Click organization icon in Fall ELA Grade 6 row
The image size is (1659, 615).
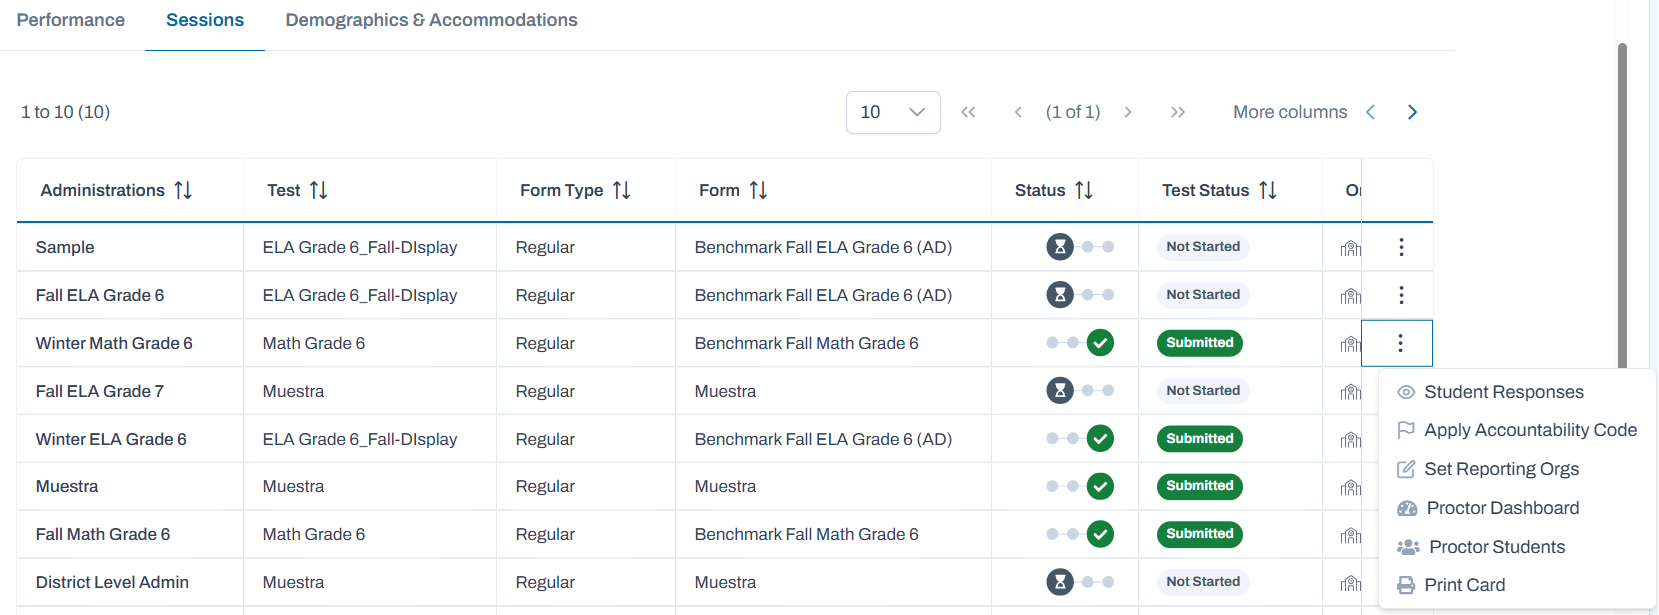[x=1350, y=296]
